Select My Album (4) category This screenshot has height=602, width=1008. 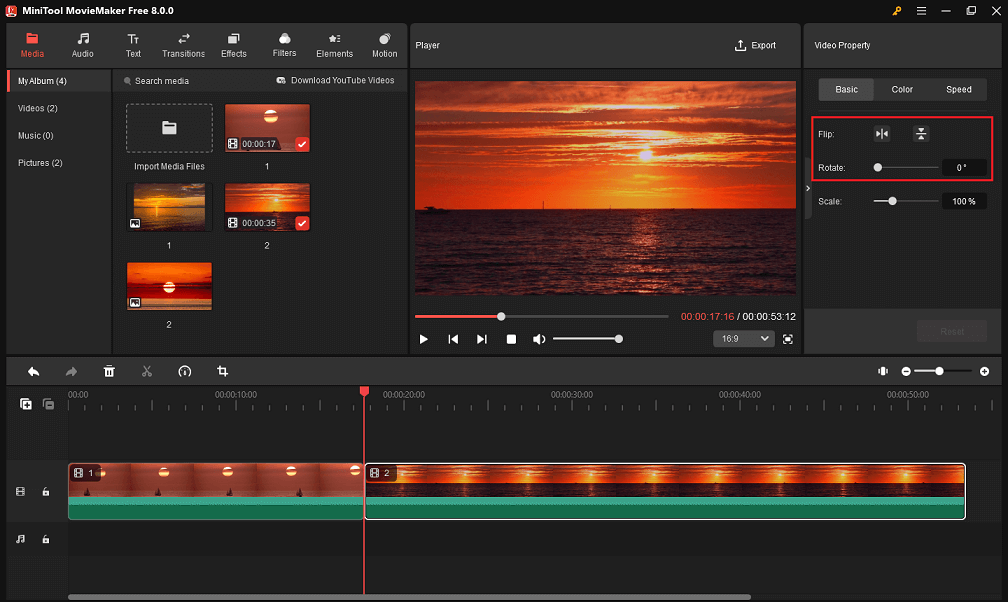pos(59,81)
